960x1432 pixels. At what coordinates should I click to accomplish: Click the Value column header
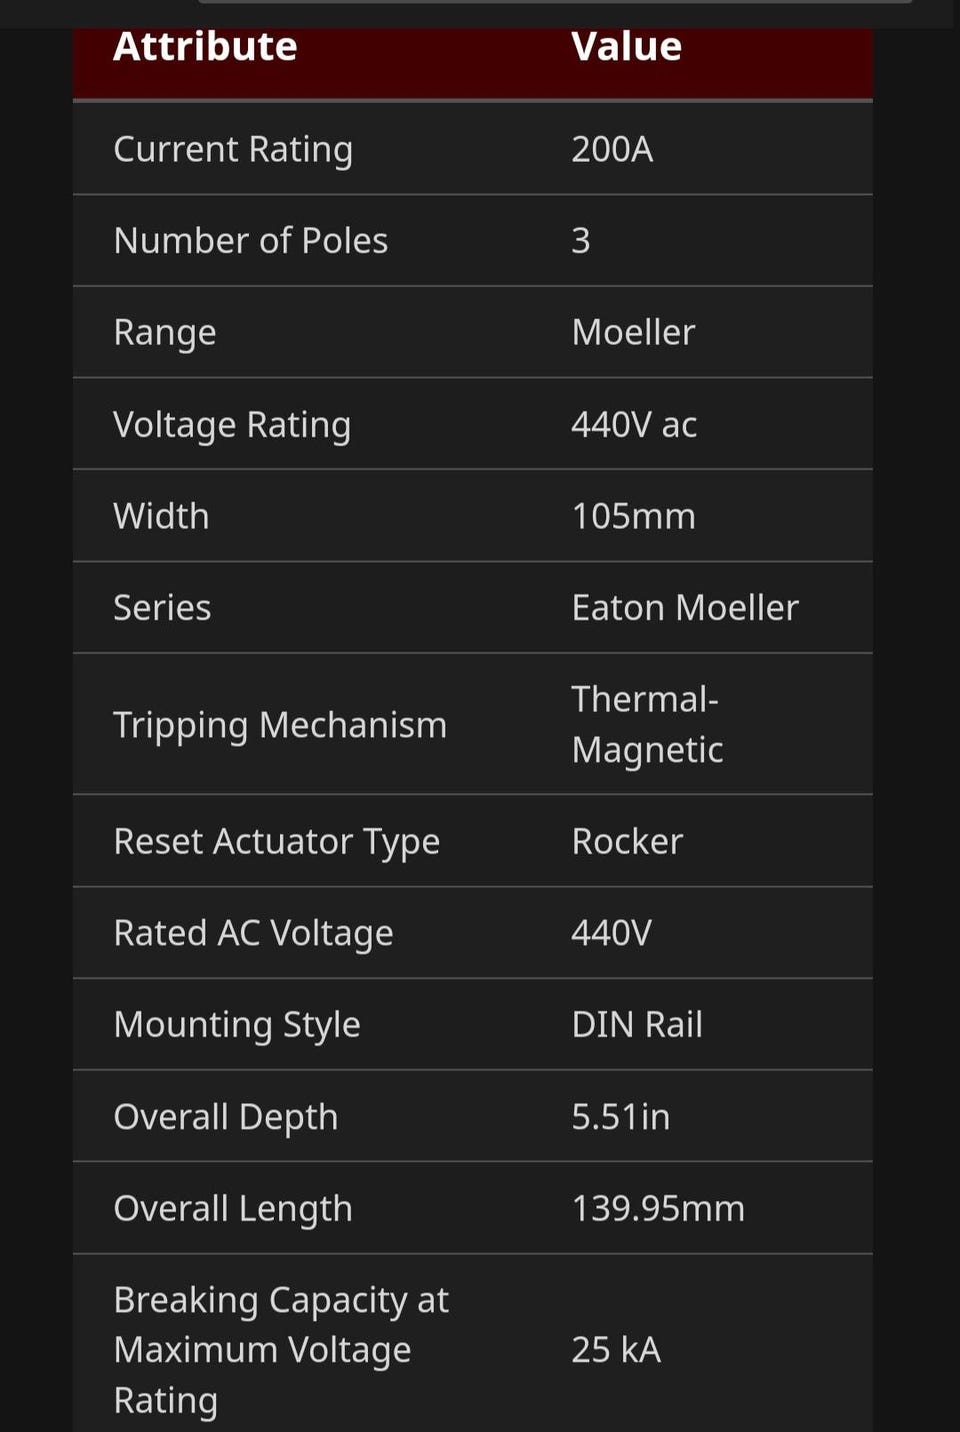pyautogui.click(x=627, y=47)
